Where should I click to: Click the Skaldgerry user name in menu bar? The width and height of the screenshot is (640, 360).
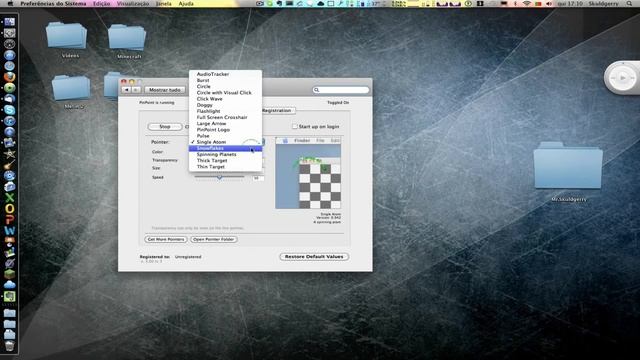[x=603, y=4]
